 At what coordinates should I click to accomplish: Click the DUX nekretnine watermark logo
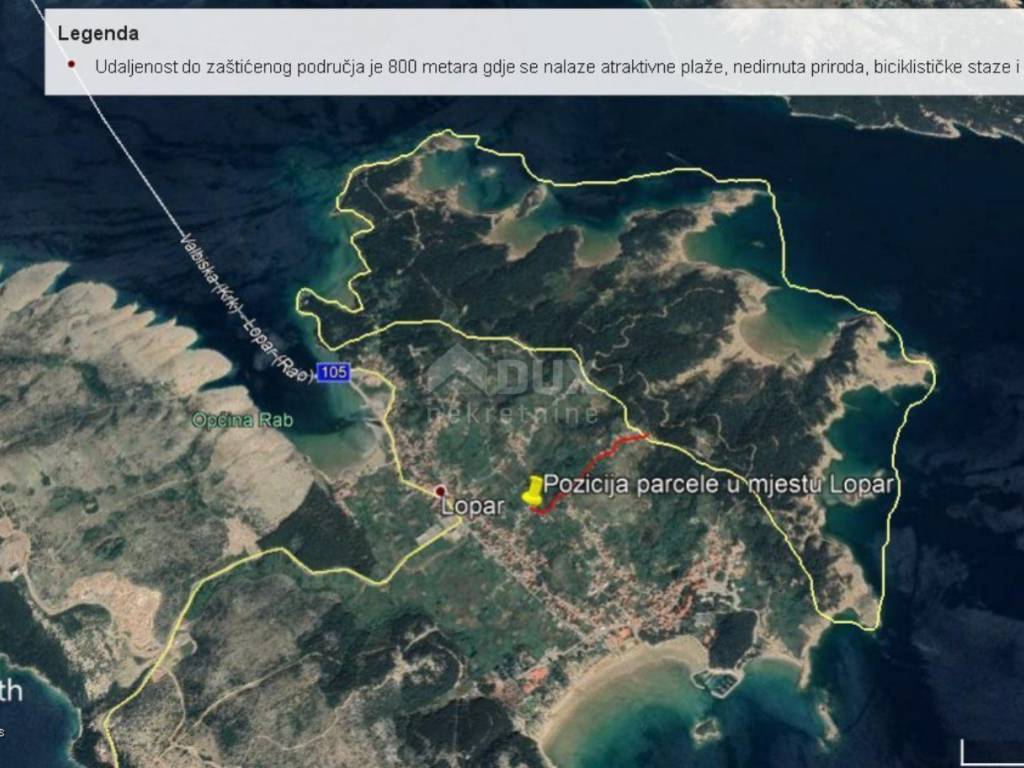510,379
